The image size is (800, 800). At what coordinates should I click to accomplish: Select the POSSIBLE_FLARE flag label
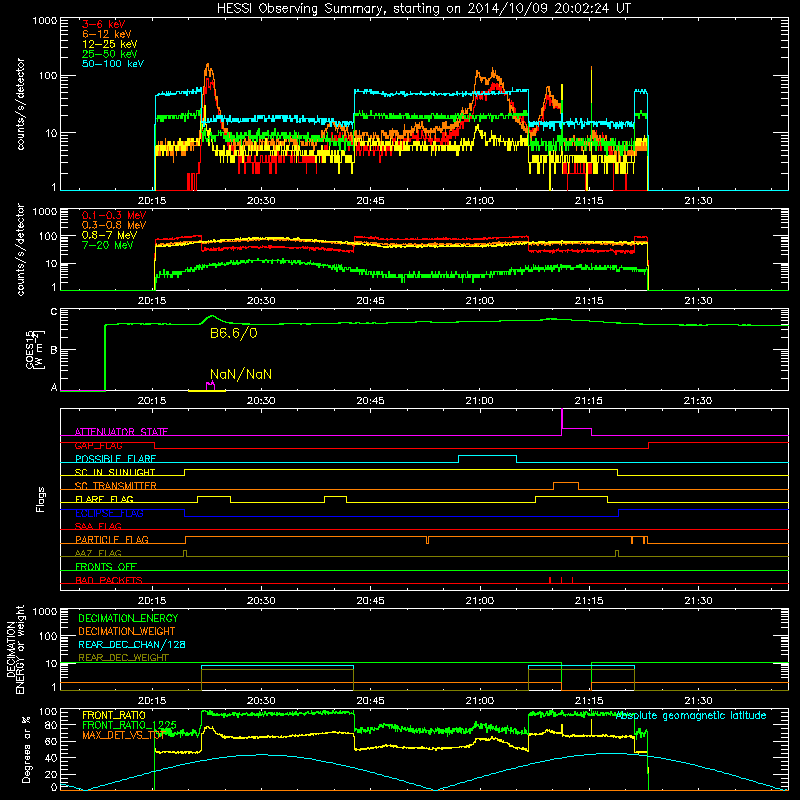115,459
